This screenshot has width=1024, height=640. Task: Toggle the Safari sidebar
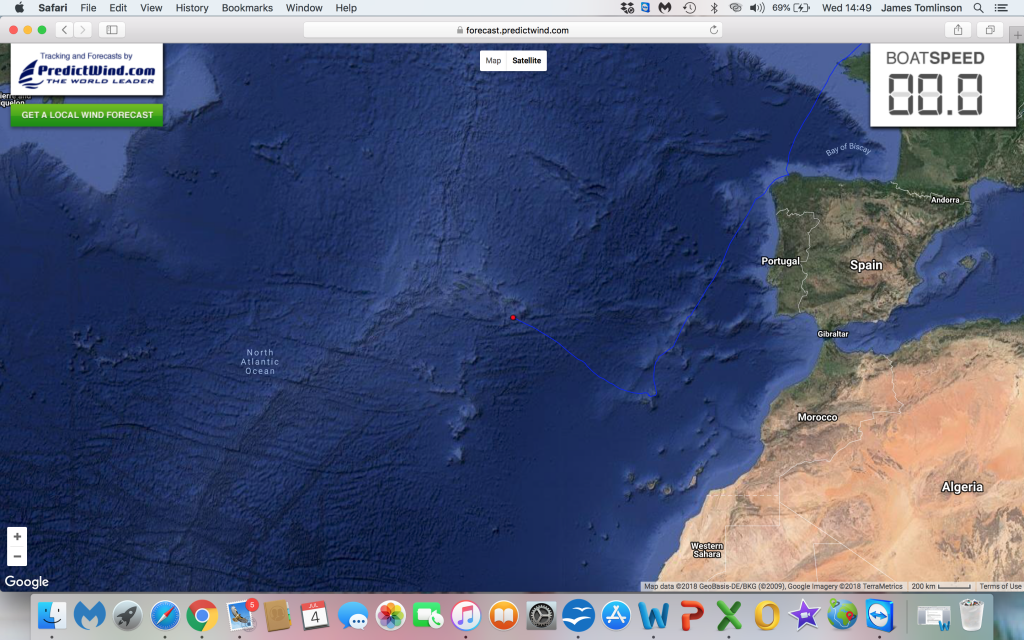112,30
